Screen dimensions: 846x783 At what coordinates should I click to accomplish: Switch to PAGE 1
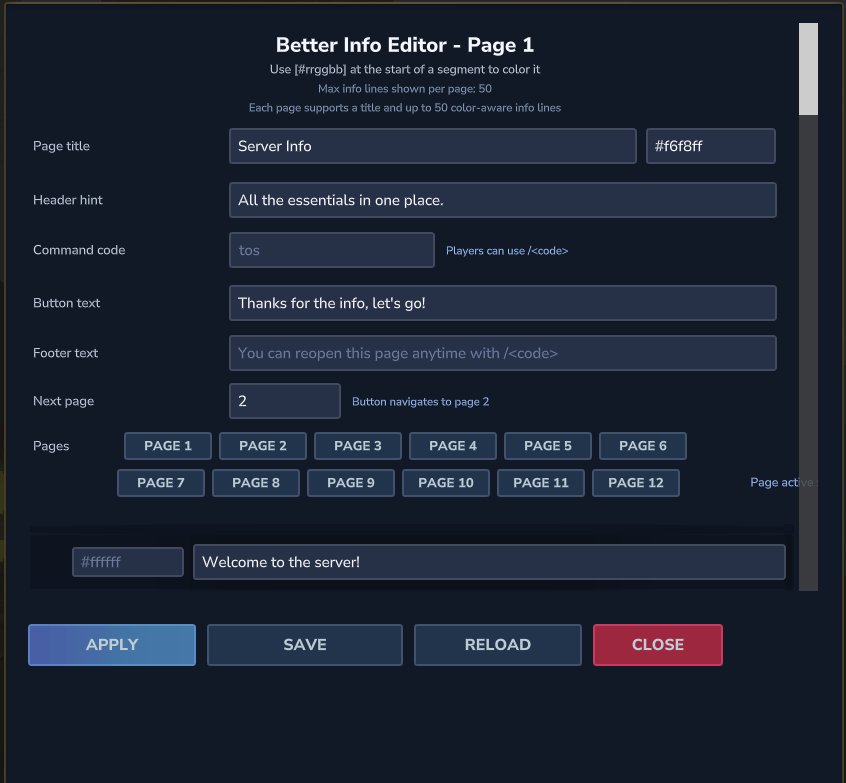coord(168,446)
